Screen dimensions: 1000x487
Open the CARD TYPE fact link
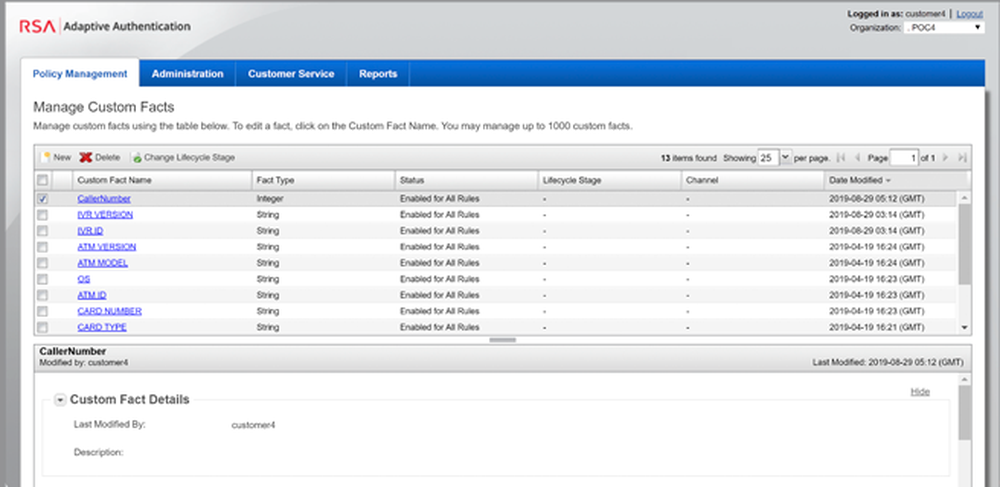pos(102,327)
